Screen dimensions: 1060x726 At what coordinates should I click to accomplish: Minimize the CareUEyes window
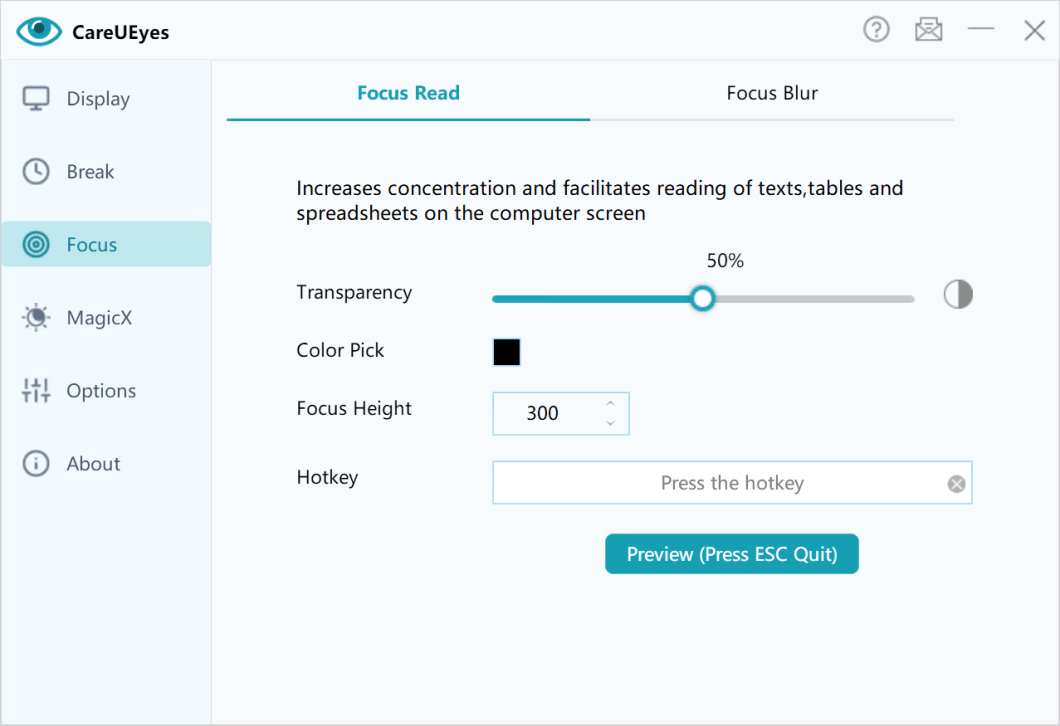(980, 29)
